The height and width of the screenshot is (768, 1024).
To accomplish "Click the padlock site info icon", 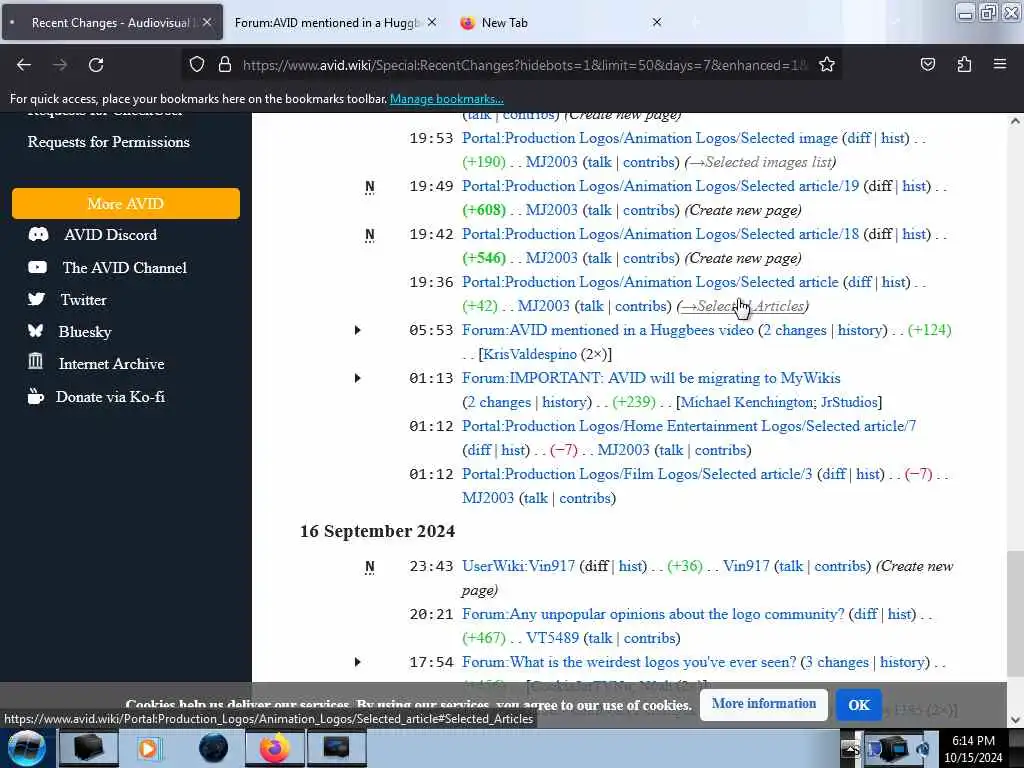I will (225, 65).
